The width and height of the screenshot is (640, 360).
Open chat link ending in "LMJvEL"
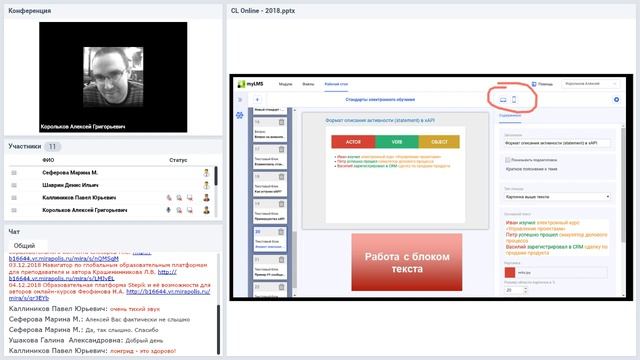coord(62,278)
